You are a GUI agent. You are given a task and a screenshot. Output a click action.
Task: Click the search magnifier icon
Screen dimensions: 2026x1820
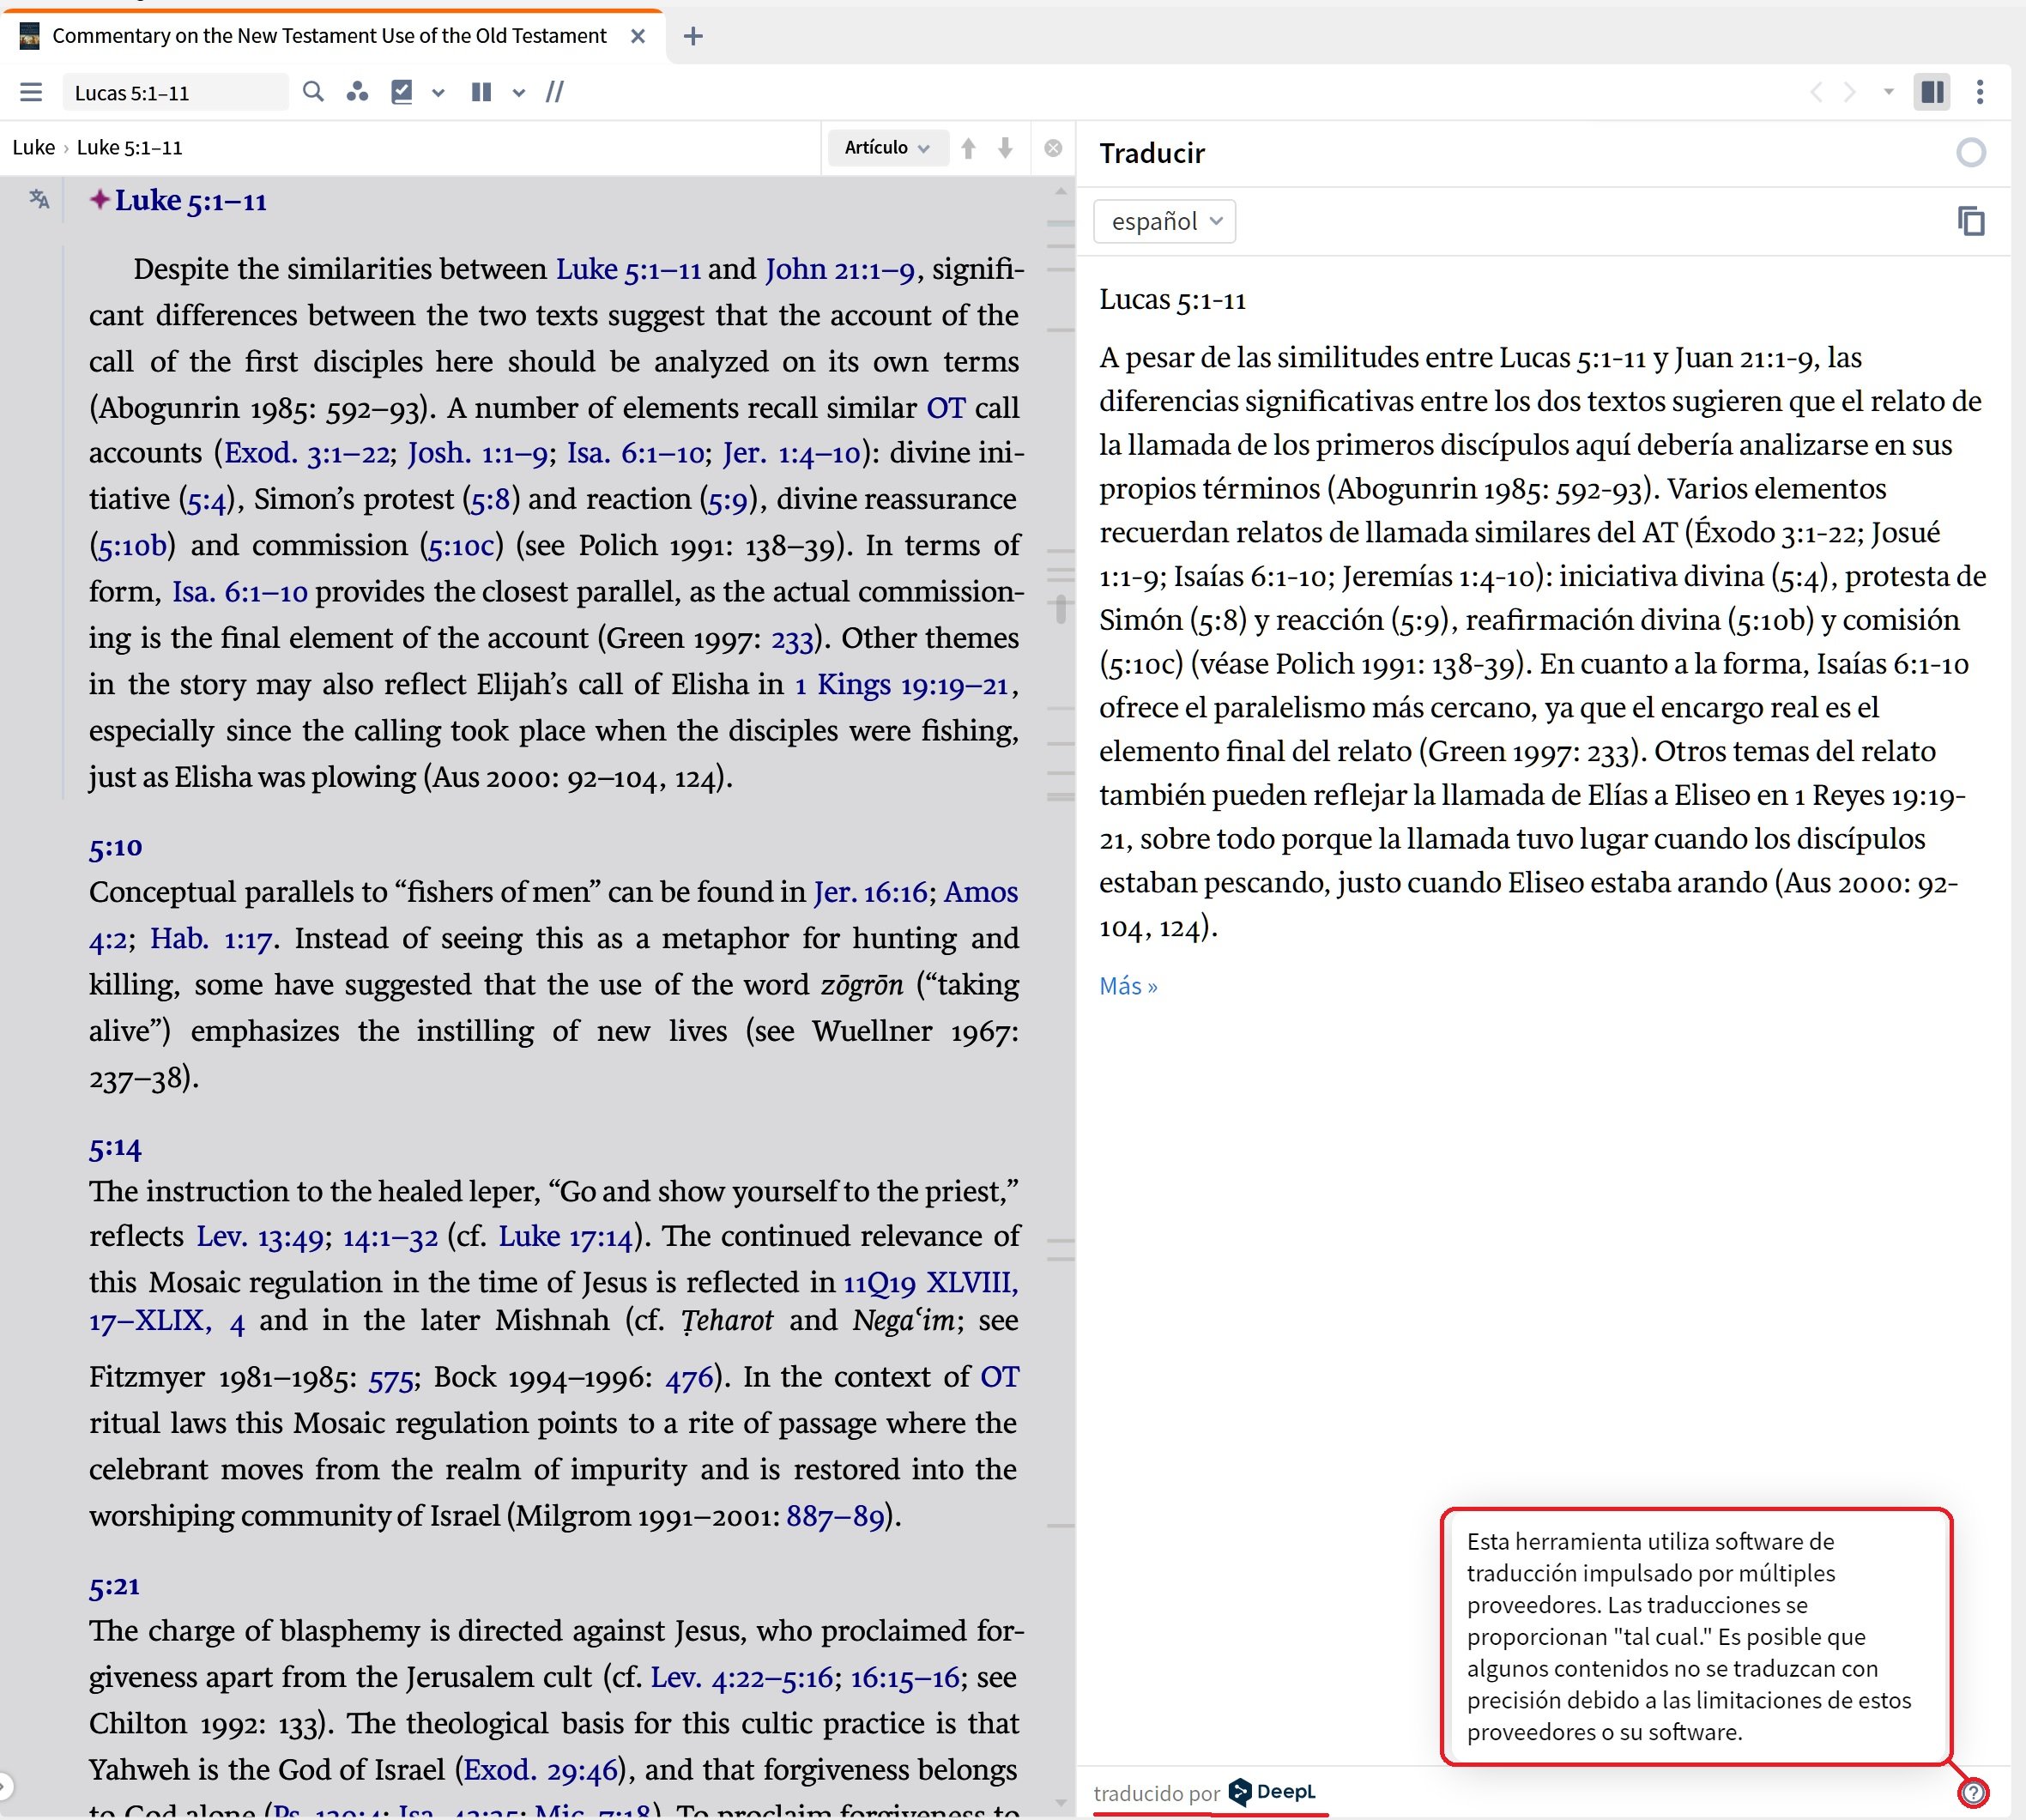(313, 92)
